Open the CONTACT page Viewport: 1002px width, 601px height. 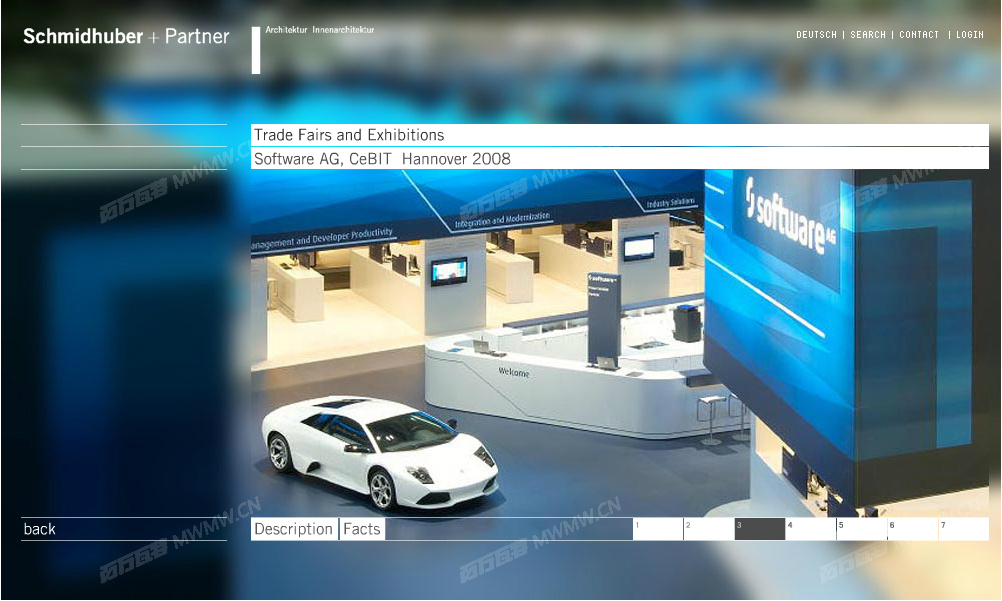(x=919, y=35)
